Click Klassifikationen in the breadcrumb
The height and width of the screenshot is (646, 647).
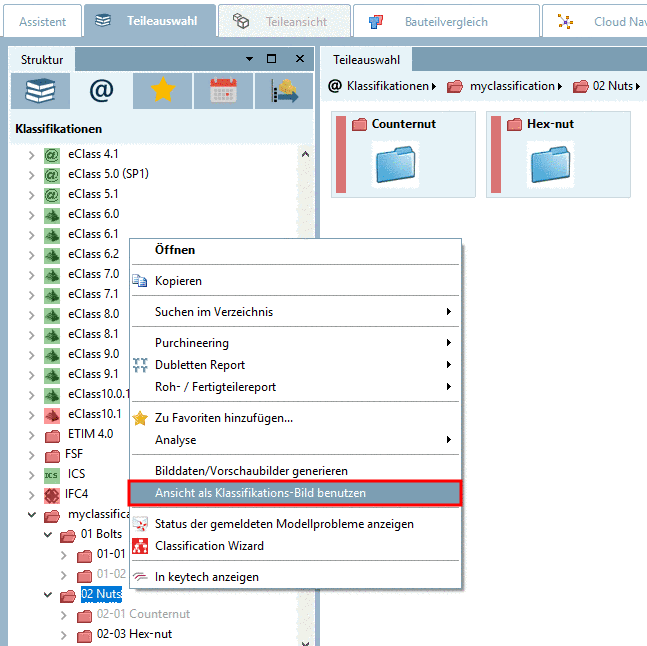click(387, 86)
